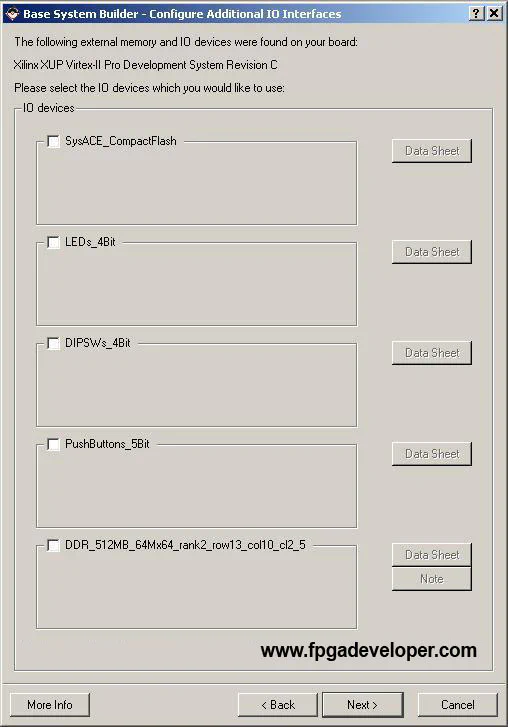The image size is (508, 727).
Task: Click the dialog title bar text
Action: tap(182, 14)
